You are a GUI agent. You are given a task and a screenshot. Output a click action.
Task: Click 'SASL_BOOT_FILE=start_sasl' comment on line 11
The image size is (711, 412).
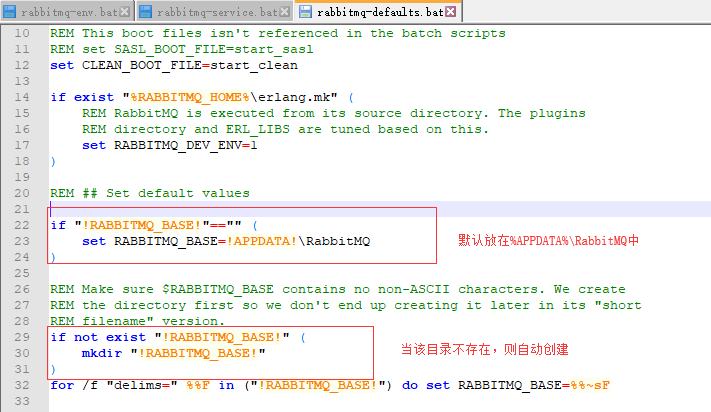pos(214,49)
